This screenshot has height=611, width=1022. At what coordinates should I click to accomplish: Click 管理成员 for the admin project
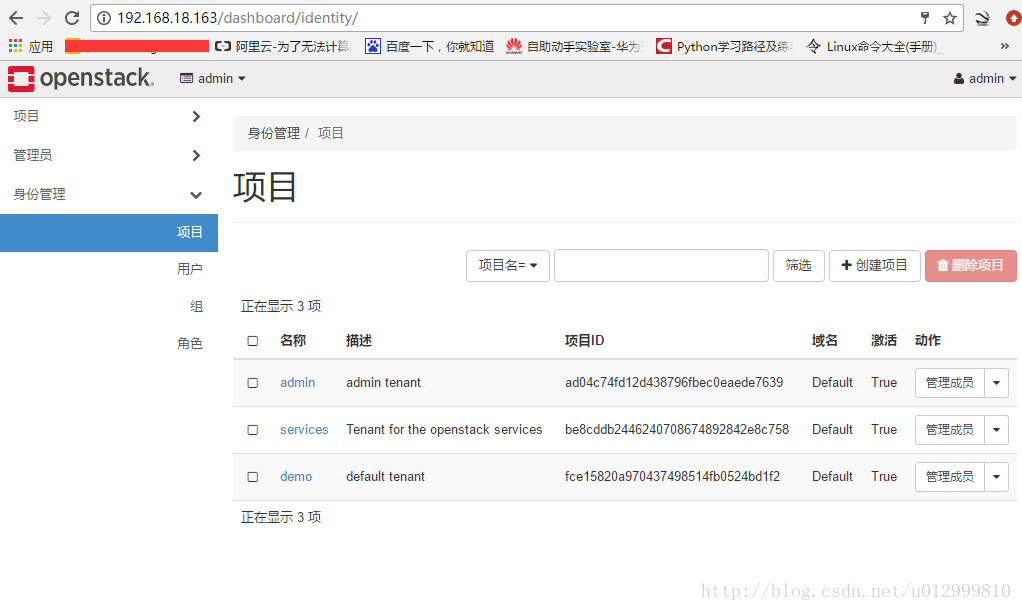point(950,383)
